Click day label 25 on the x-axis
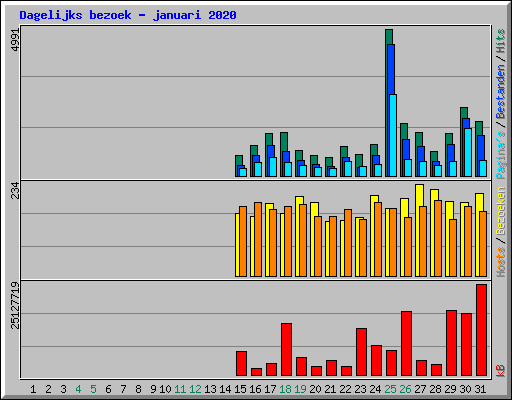 click(390, 389)
